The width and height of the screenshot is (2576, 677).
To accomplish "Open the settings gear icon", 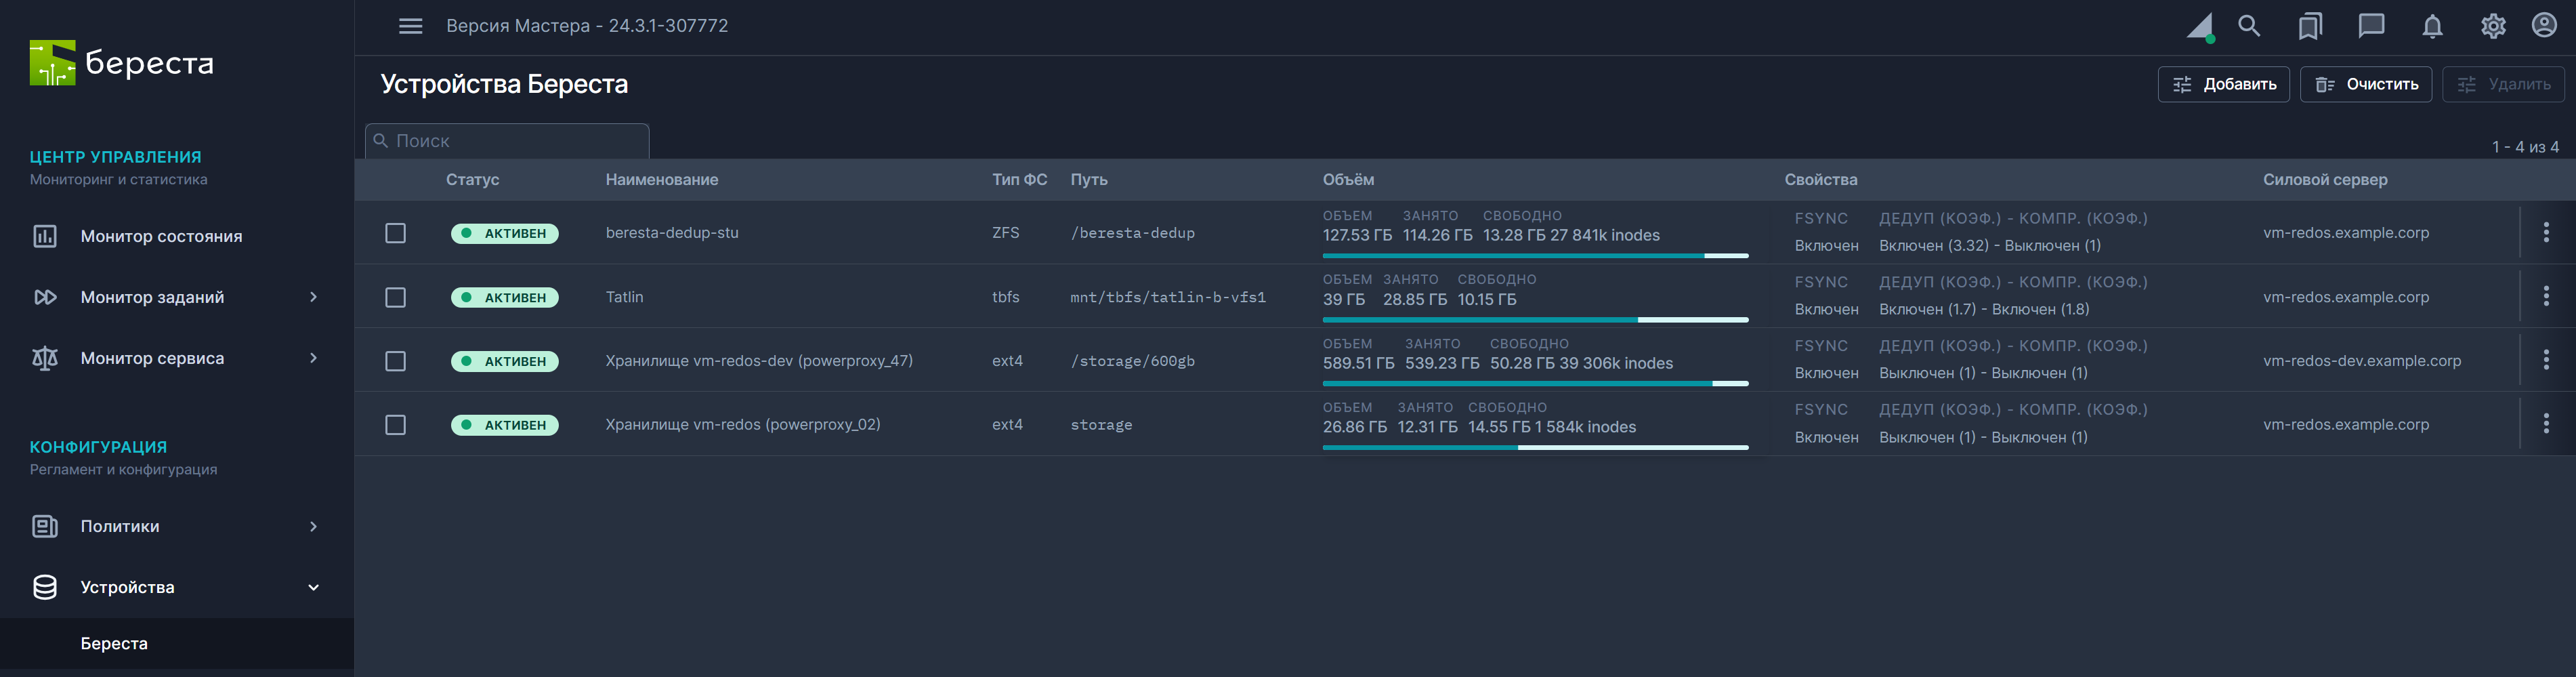I will (2492, 26).
